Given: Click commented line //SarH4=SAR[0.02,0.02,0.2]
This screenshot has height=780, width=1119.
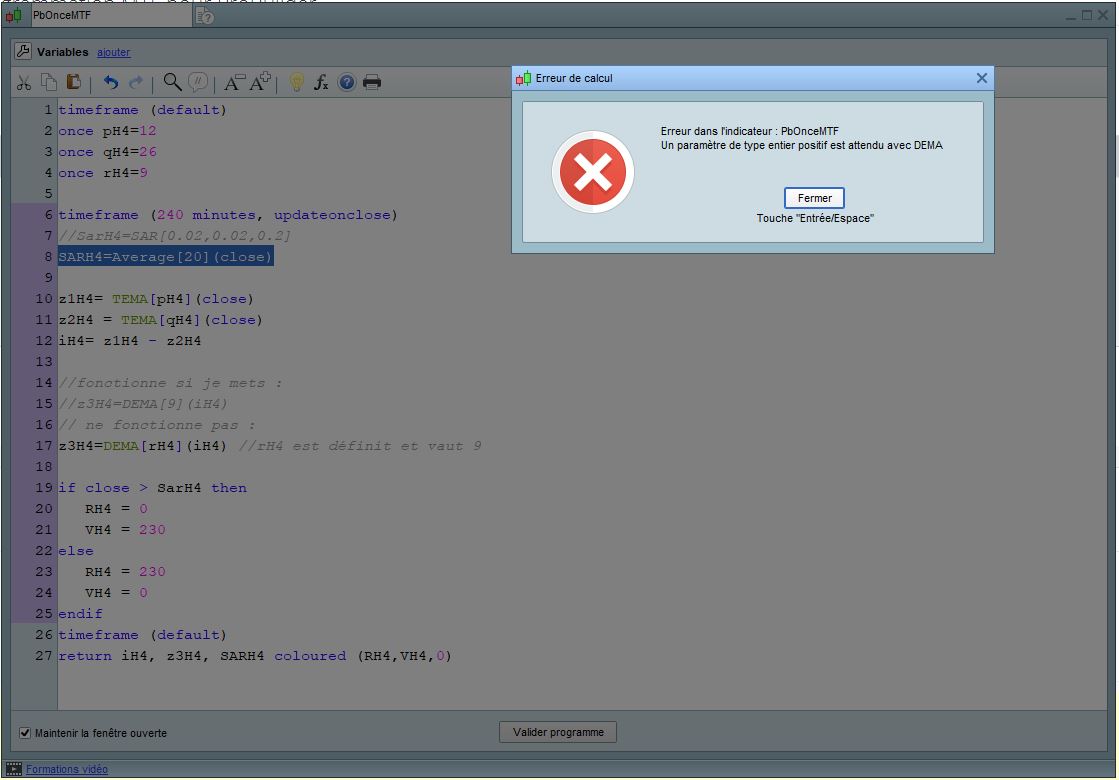Looking at the screenshot, I should [174, 235].
